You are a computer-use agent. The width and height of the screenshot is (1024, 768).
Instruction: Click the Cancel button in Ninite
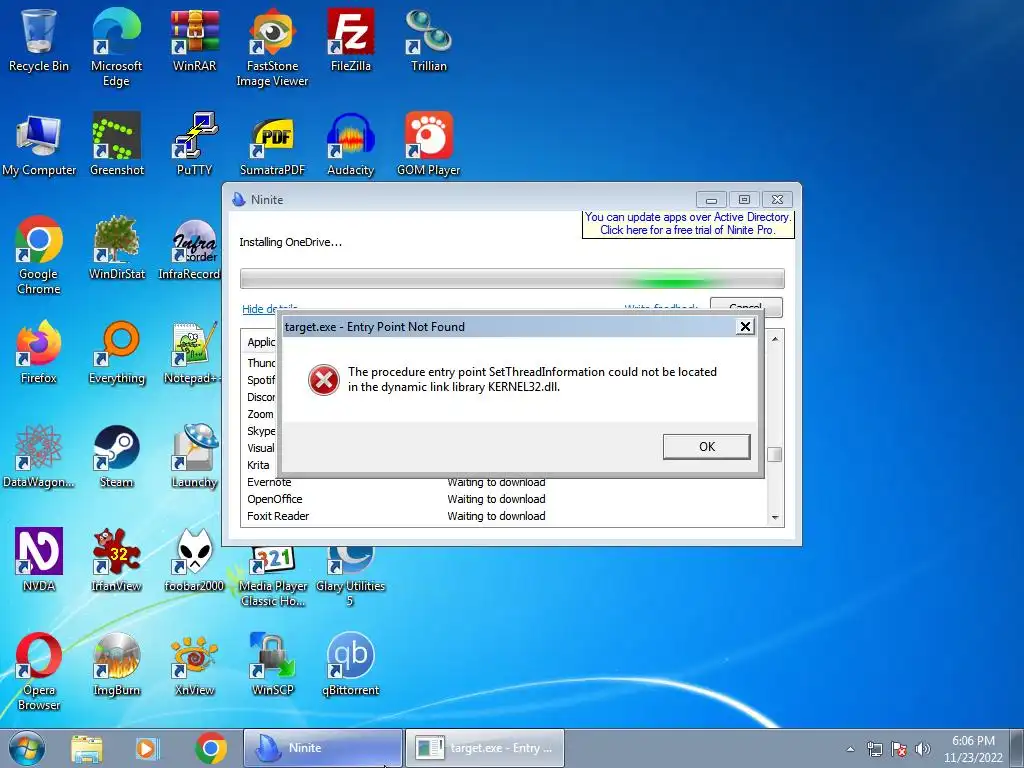(x=746, y=306)
